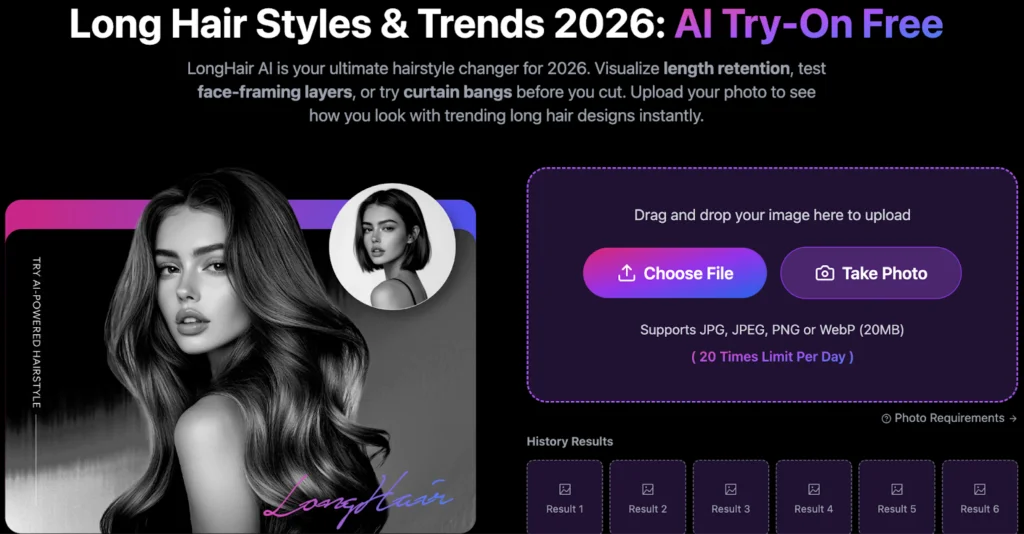Screen dimensions: 1024x534
Task: Click the camera icon in Take Photo
Action: click(x=825, y=273)
